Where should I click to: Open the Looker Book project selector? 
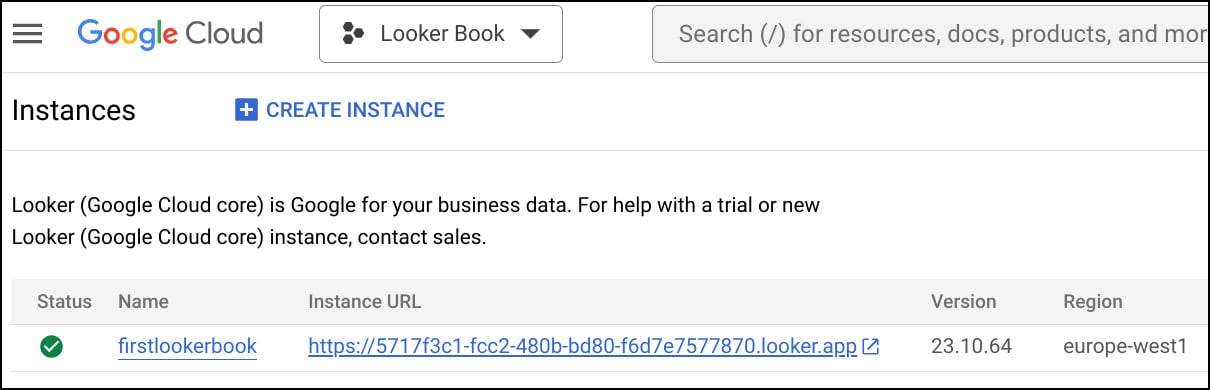(441, 34)
